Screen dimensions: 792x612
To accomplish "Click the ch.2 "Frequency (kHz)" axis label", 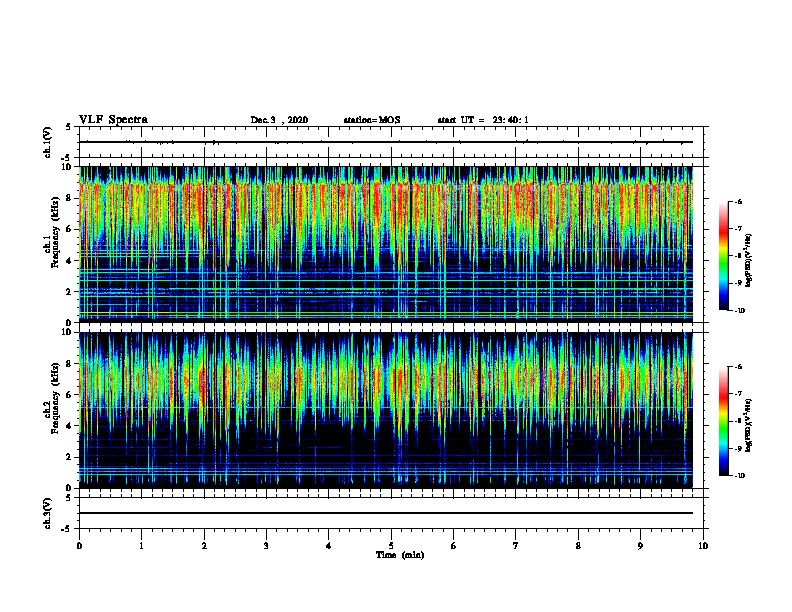I will click(56, 398).
